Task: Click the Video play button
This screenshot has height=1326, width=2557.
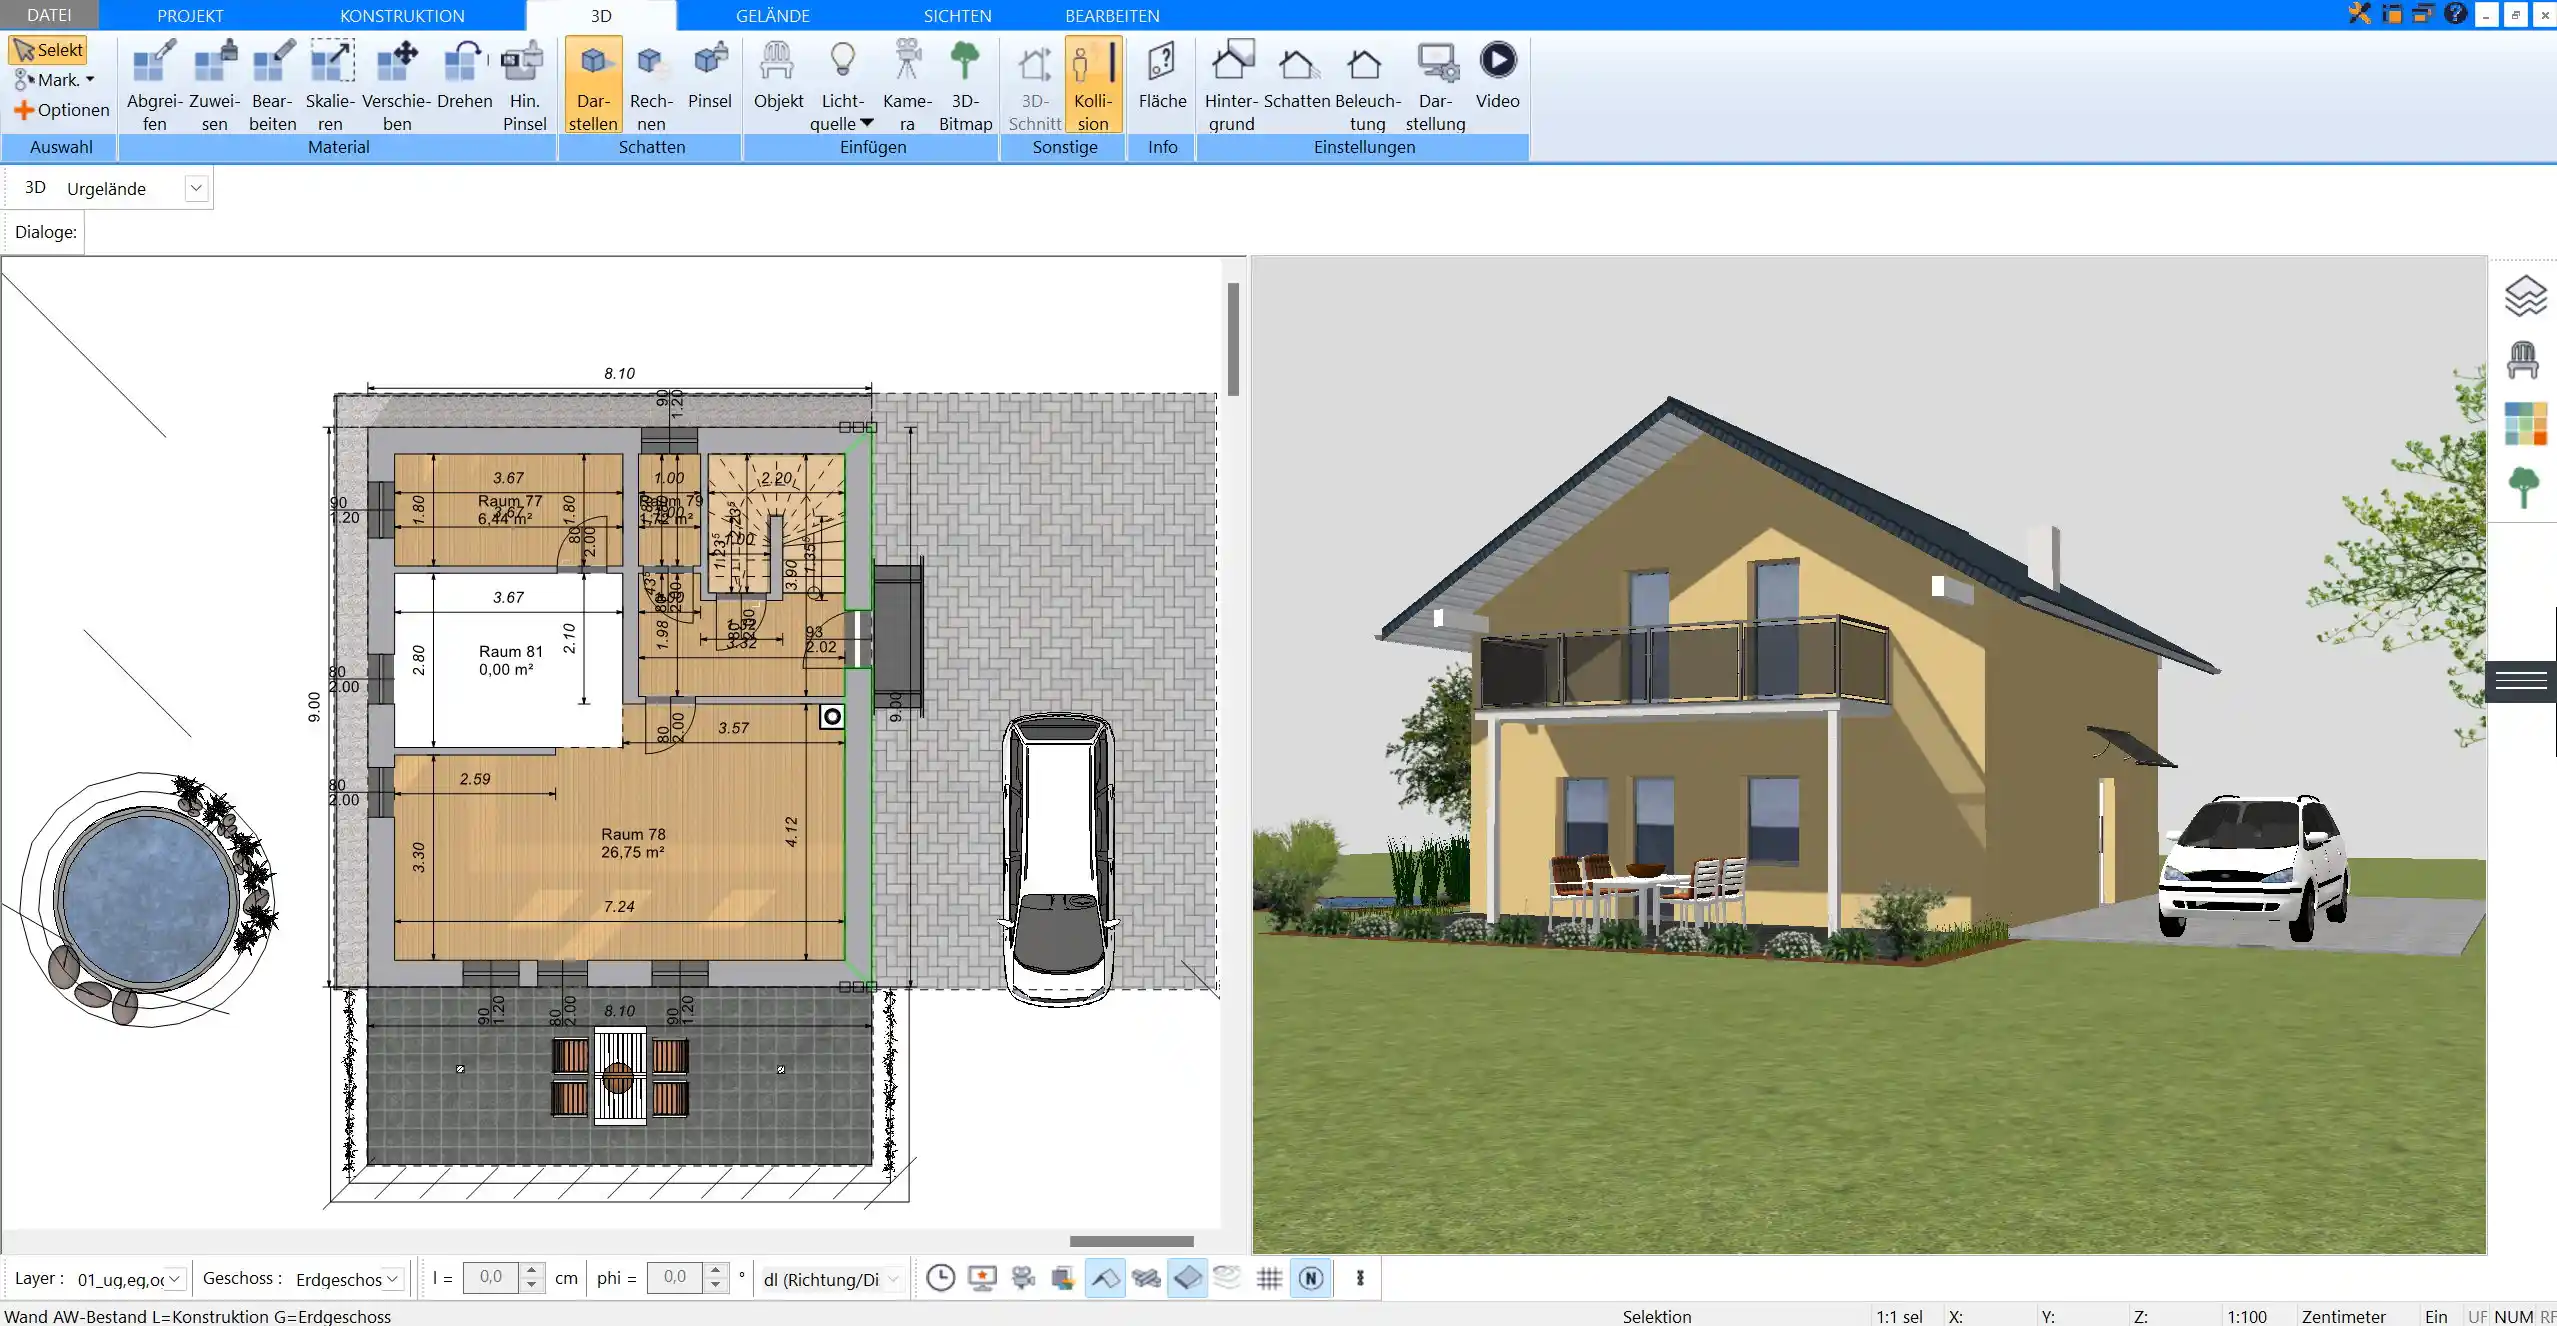Action: 1497,61
